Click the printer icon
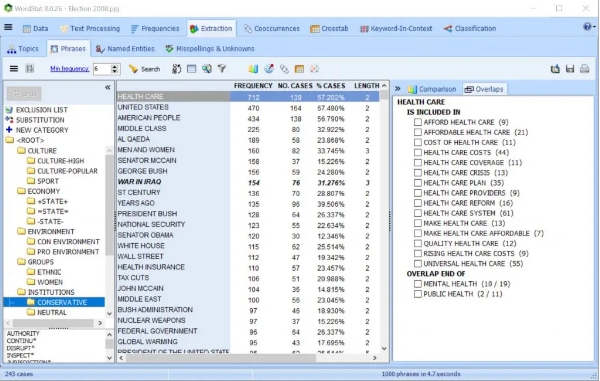The image size is (600, 381). click(x=584, y=69)
